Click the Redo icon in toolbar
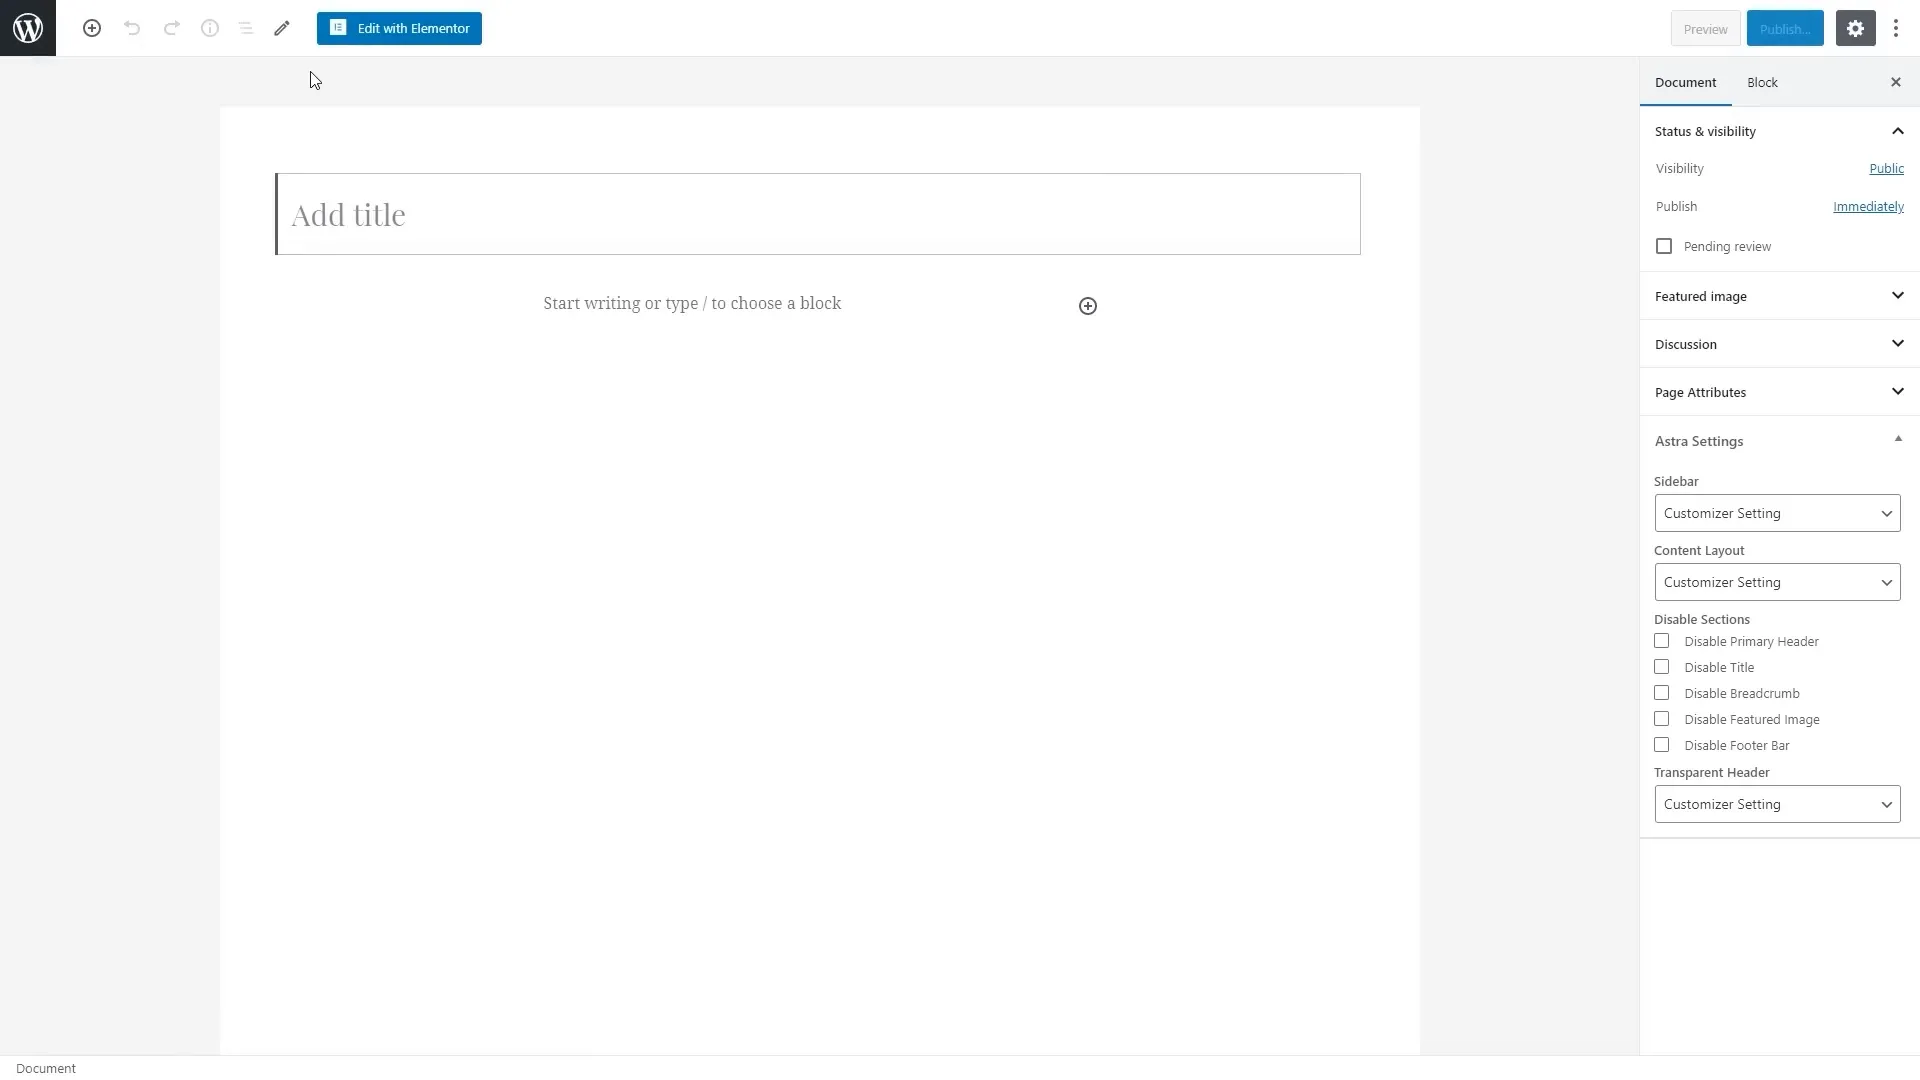 click(170, 28)
